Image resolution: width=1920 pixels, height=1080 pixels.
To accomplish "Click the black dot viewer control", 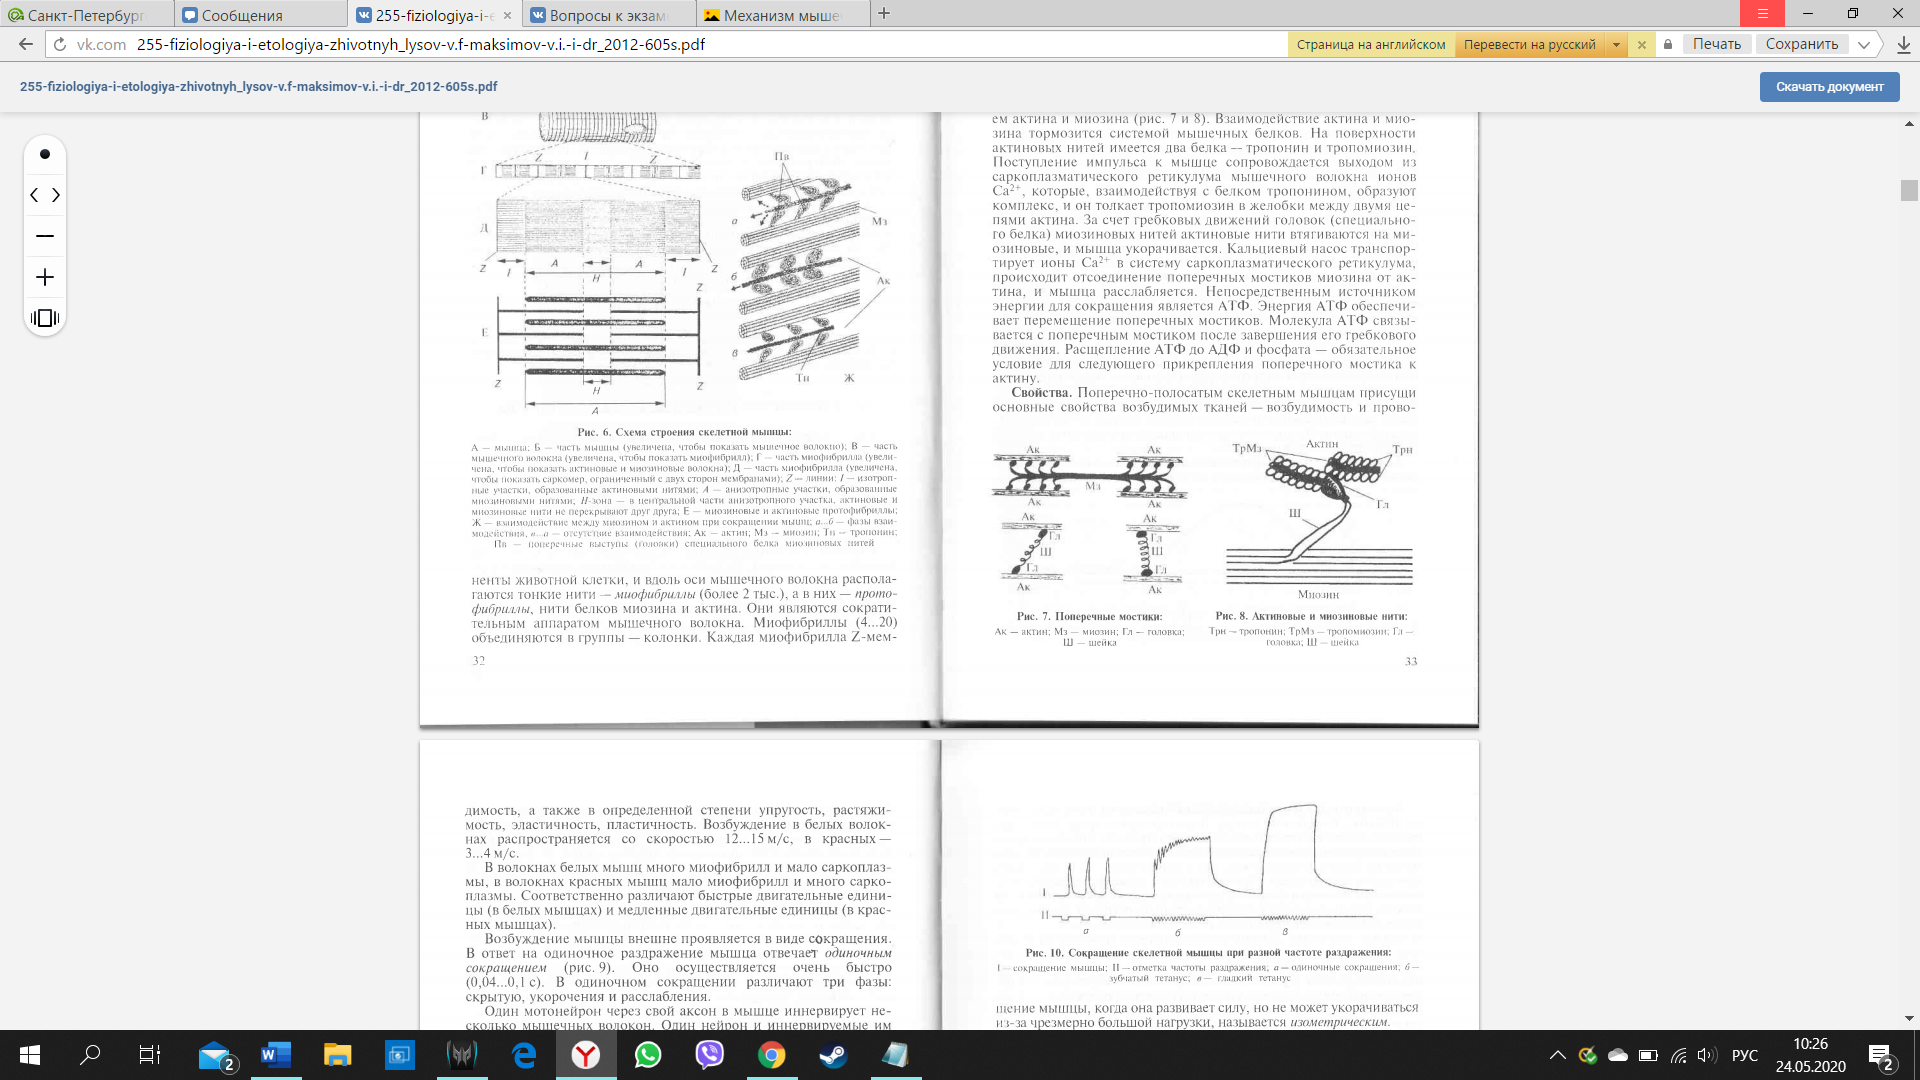I will (45, 154).
